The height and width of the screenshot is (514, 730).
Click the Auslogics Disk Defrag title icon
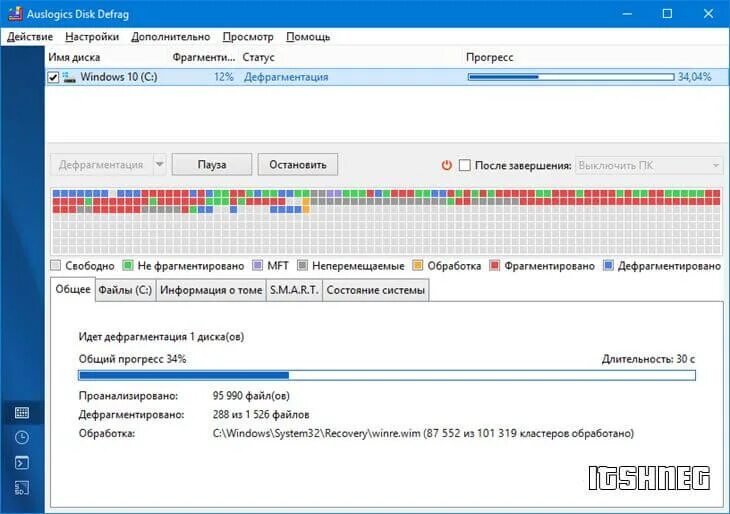15,14
